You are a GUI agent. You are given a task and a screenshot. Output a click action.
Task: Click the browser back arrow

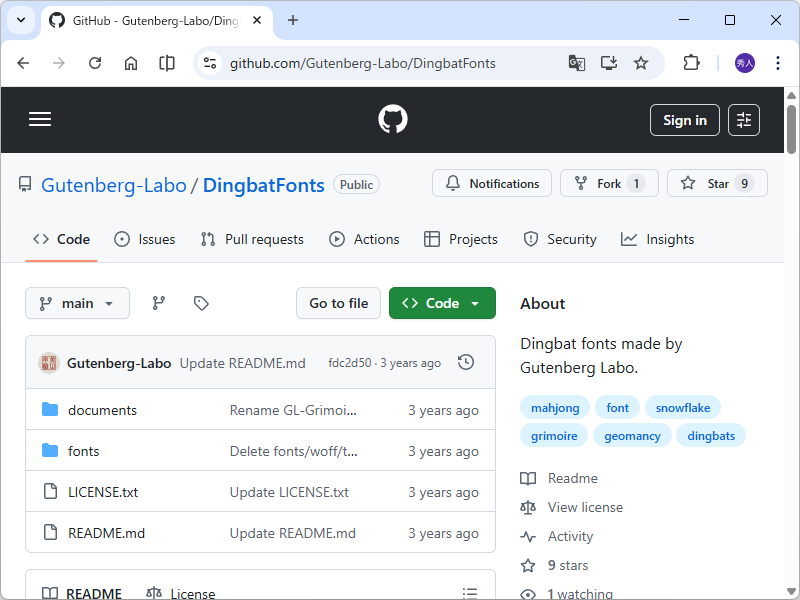[x=23, y=63]
